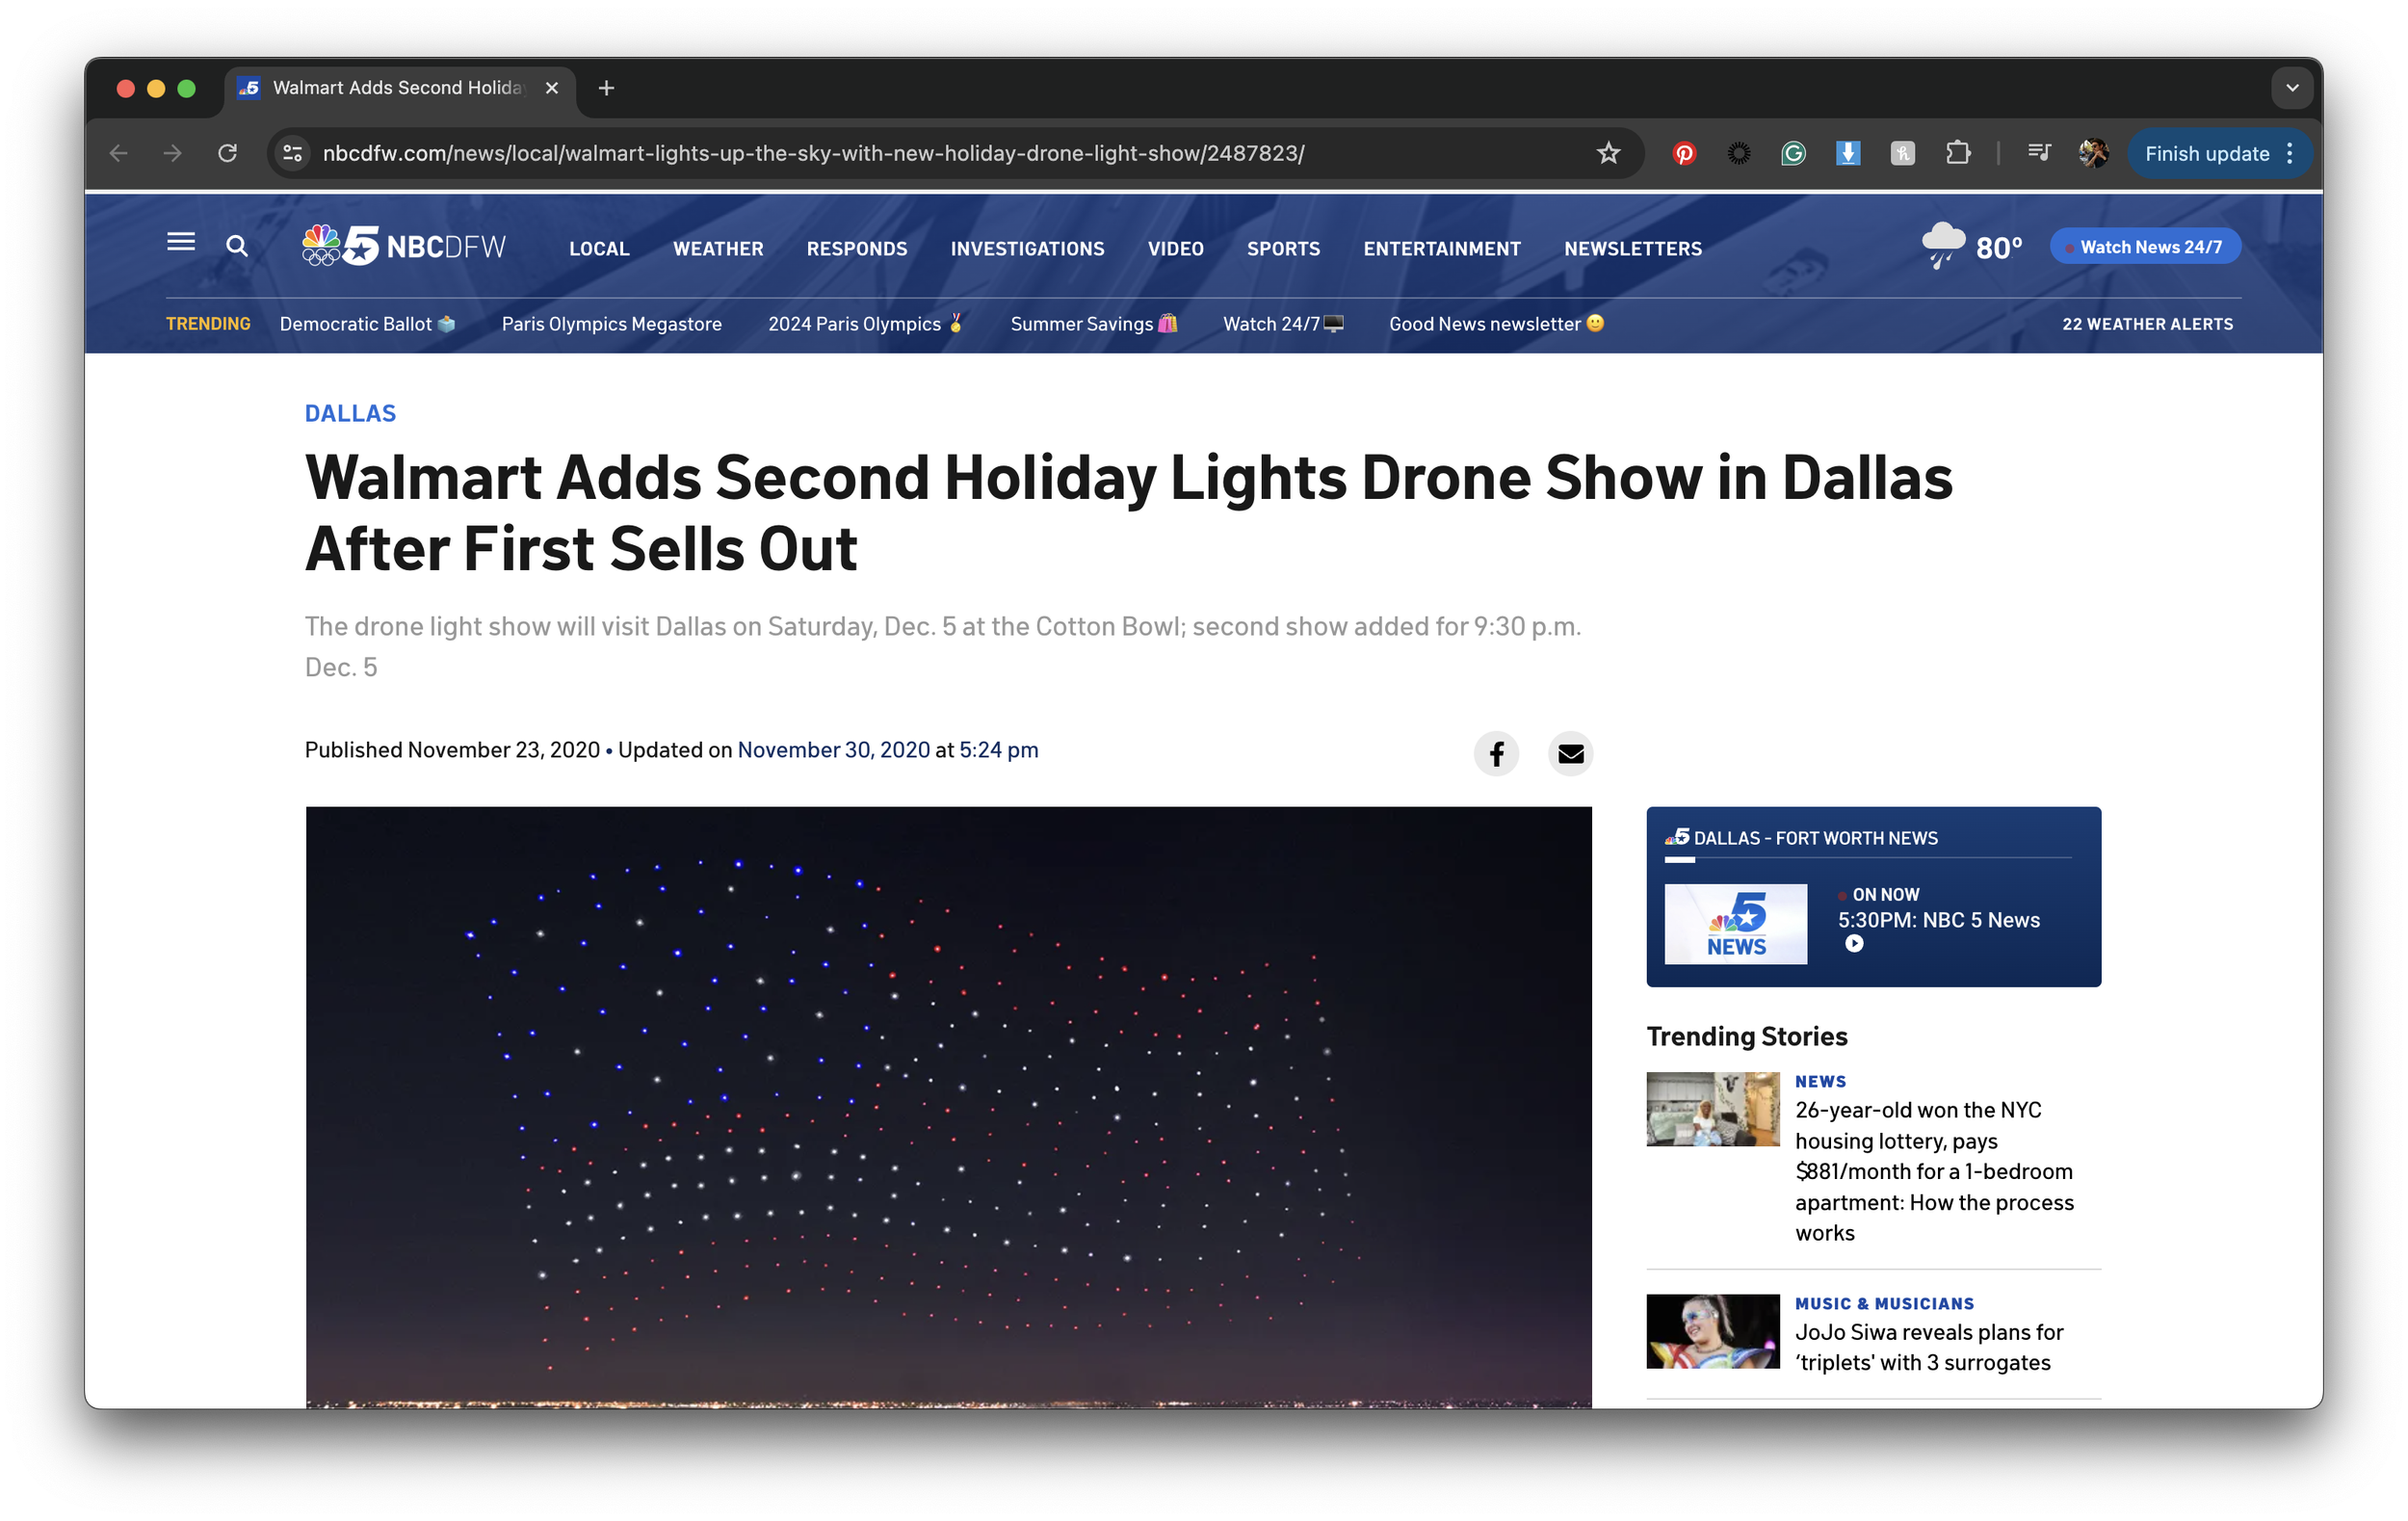Image resolution: width=2408 pixels, height=1521 pixels.
Task: Open the NBC 5 News live thumbnail
Action: coord(1735,925)
